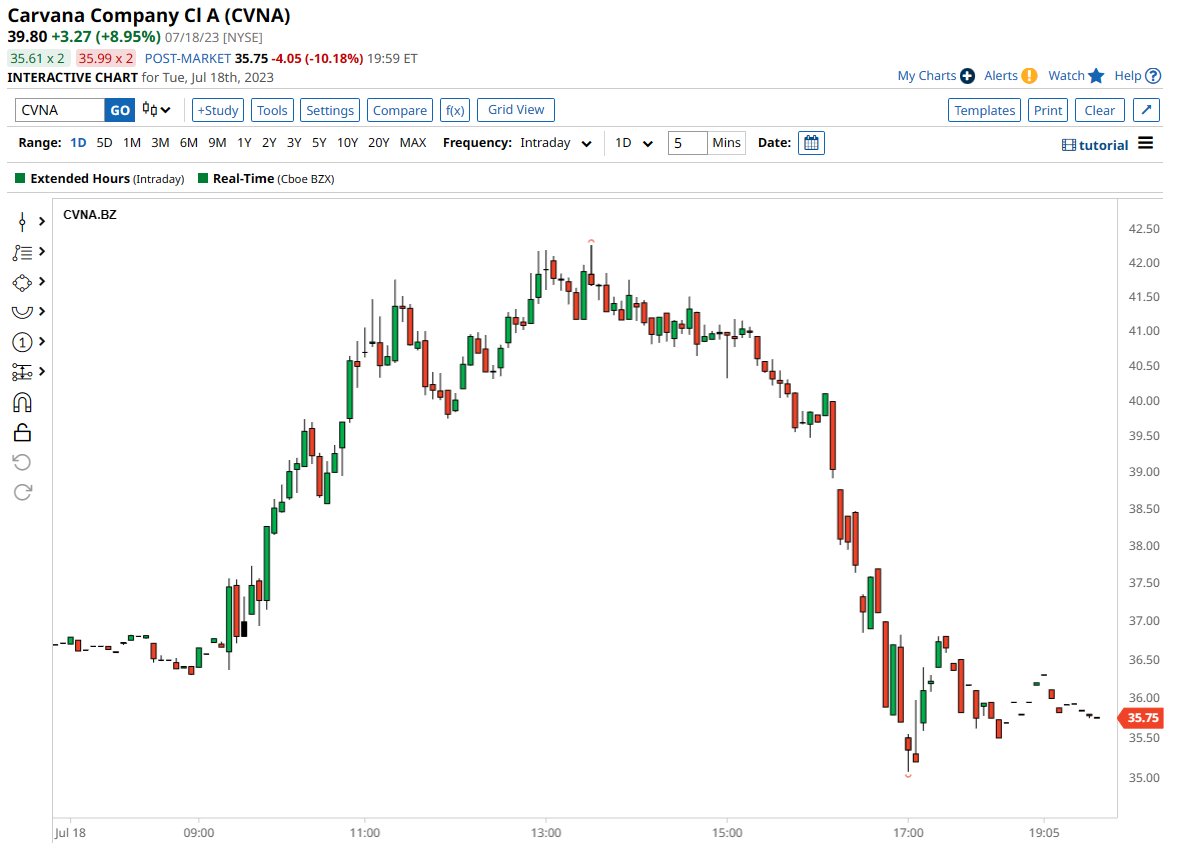Switch to Grid View
1180x859 pixels.
[515, 110]
